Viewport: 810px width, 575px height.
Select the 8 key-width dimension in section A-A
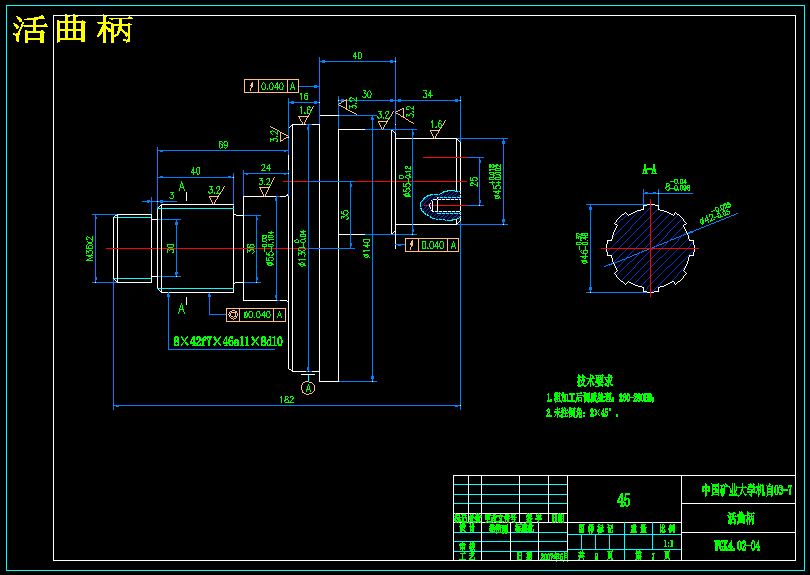tap(677, 185)
